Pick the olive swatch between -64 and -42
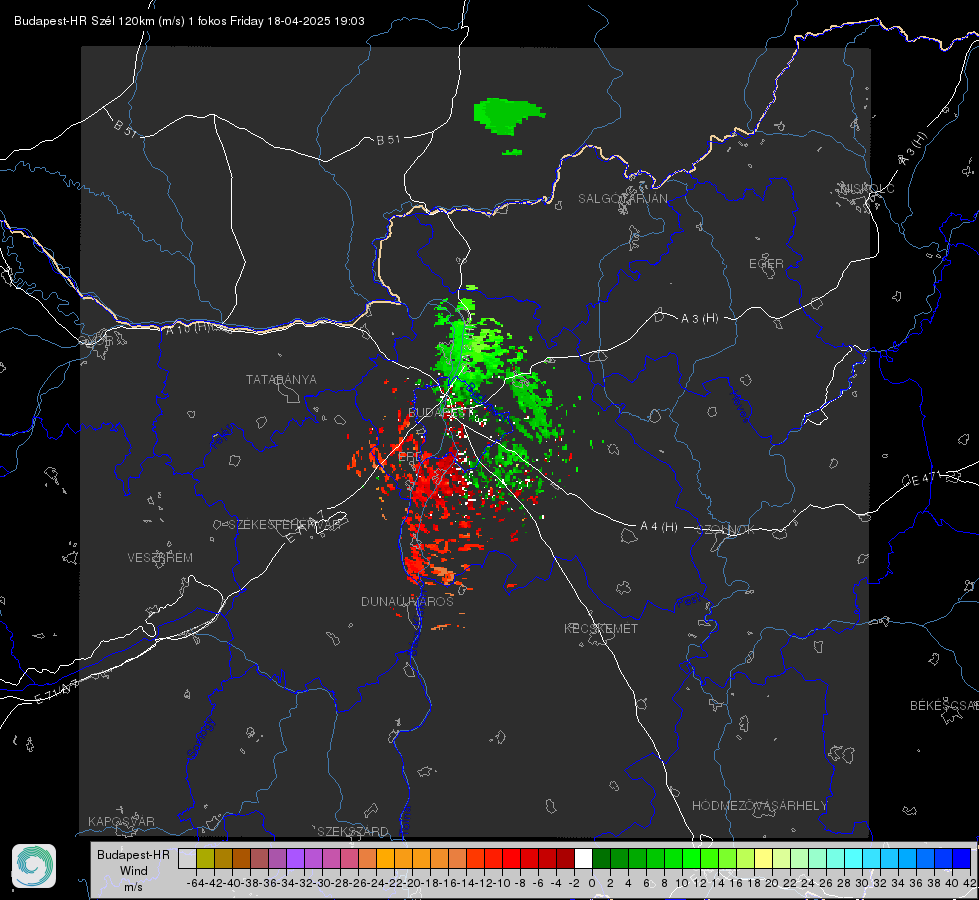 click(205, 858)
